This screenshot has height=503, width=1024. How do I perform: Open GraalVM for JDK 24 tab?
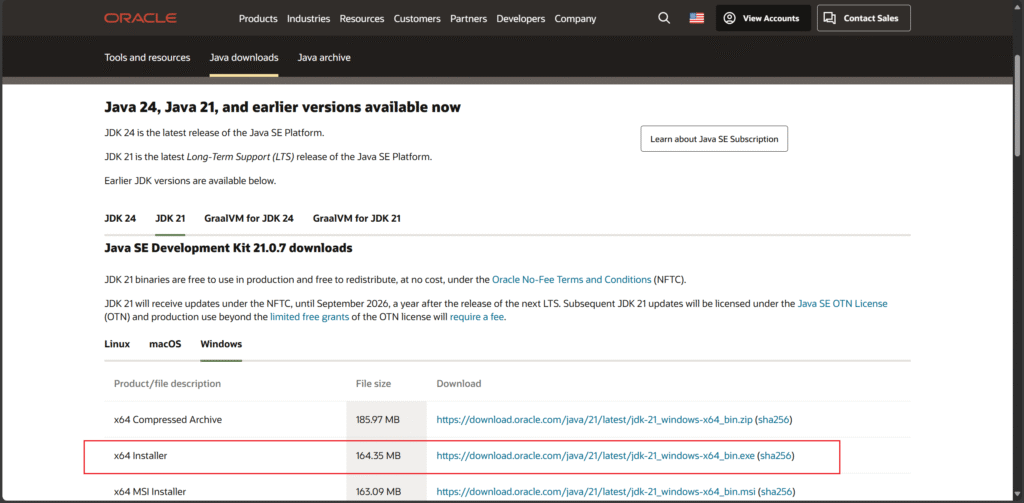click(249, 218)
